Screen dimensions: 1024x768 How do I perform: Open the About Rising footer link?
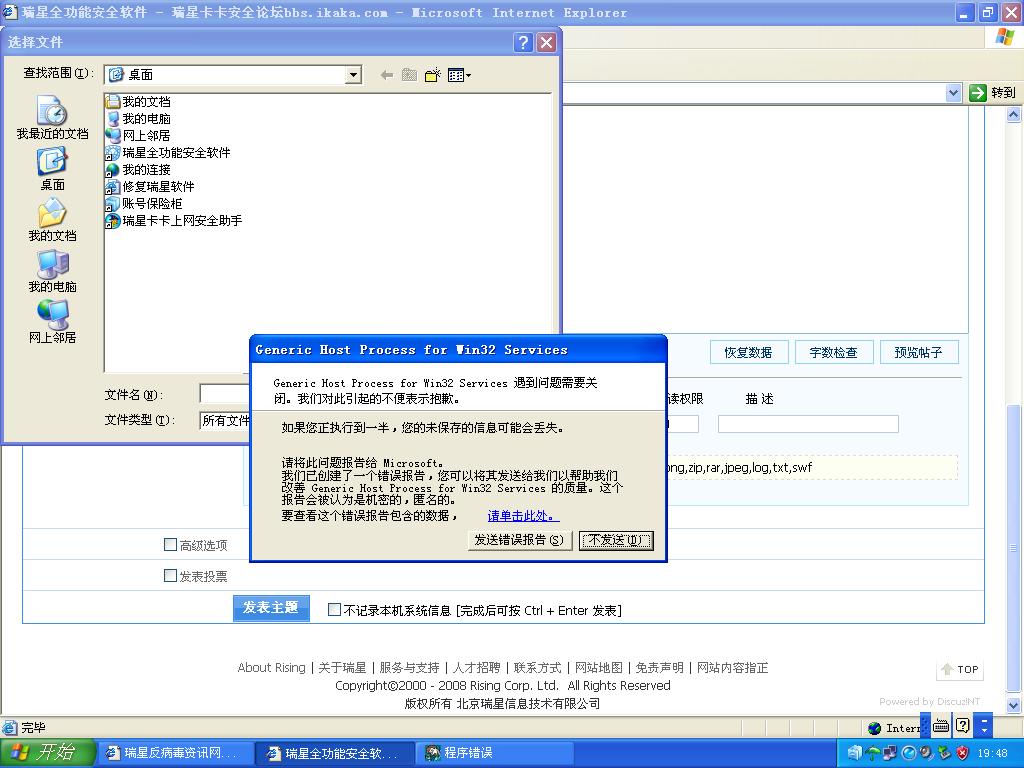pos(271,667)
